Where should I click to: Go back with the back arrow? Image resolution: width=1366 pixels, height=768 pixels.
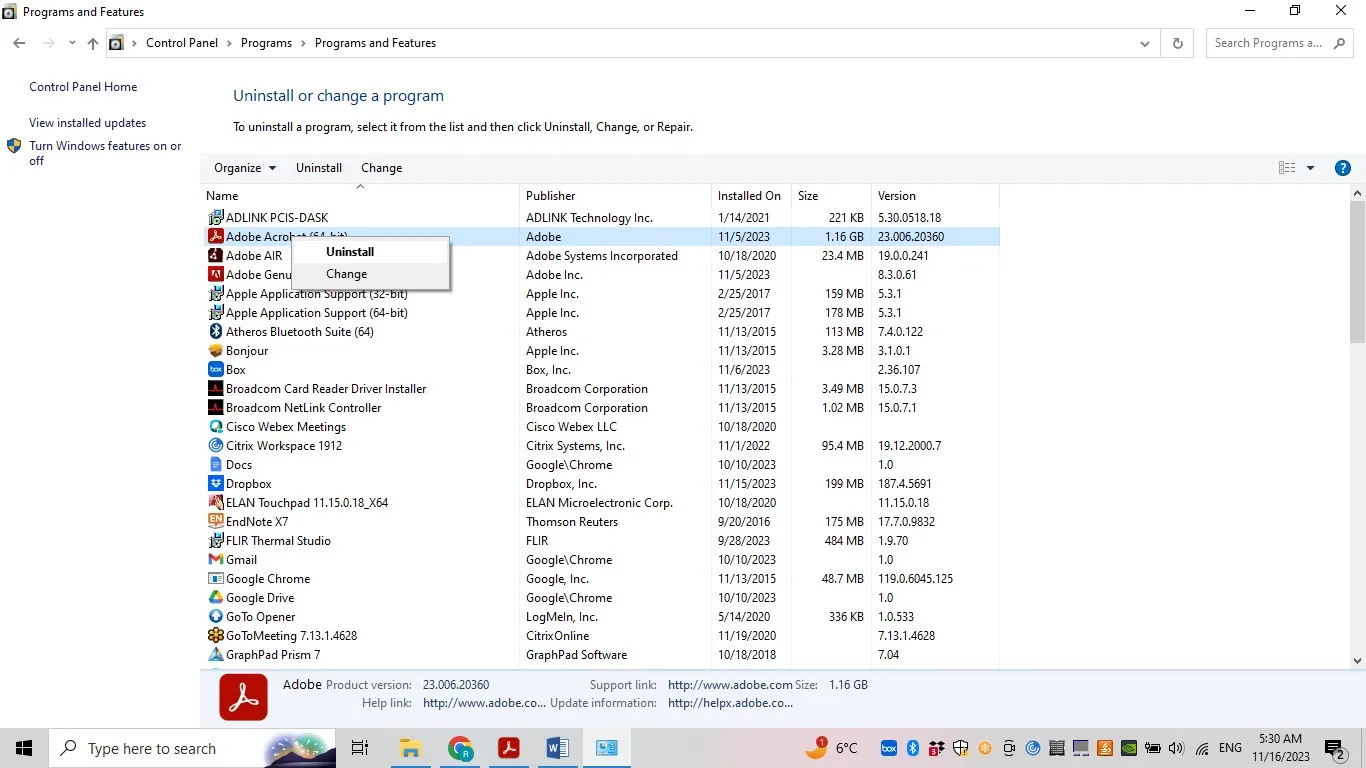pyautogui.click(x=19, y=43)
